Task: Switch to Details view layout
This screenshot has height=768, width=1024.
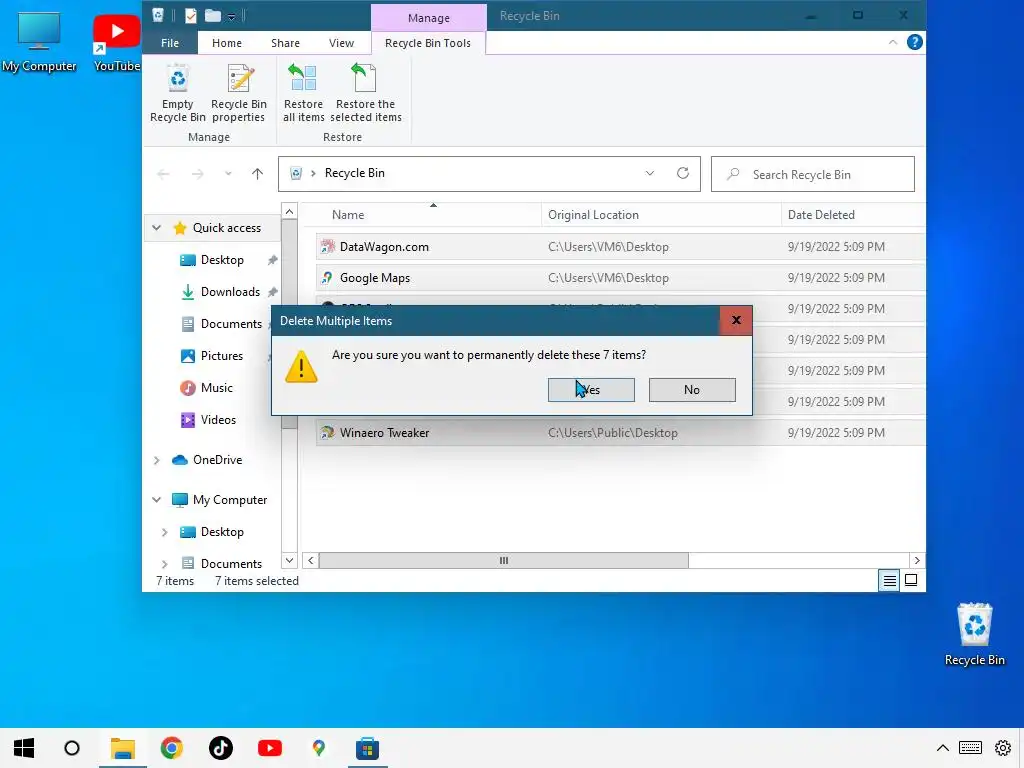Action: coord(889,580)
